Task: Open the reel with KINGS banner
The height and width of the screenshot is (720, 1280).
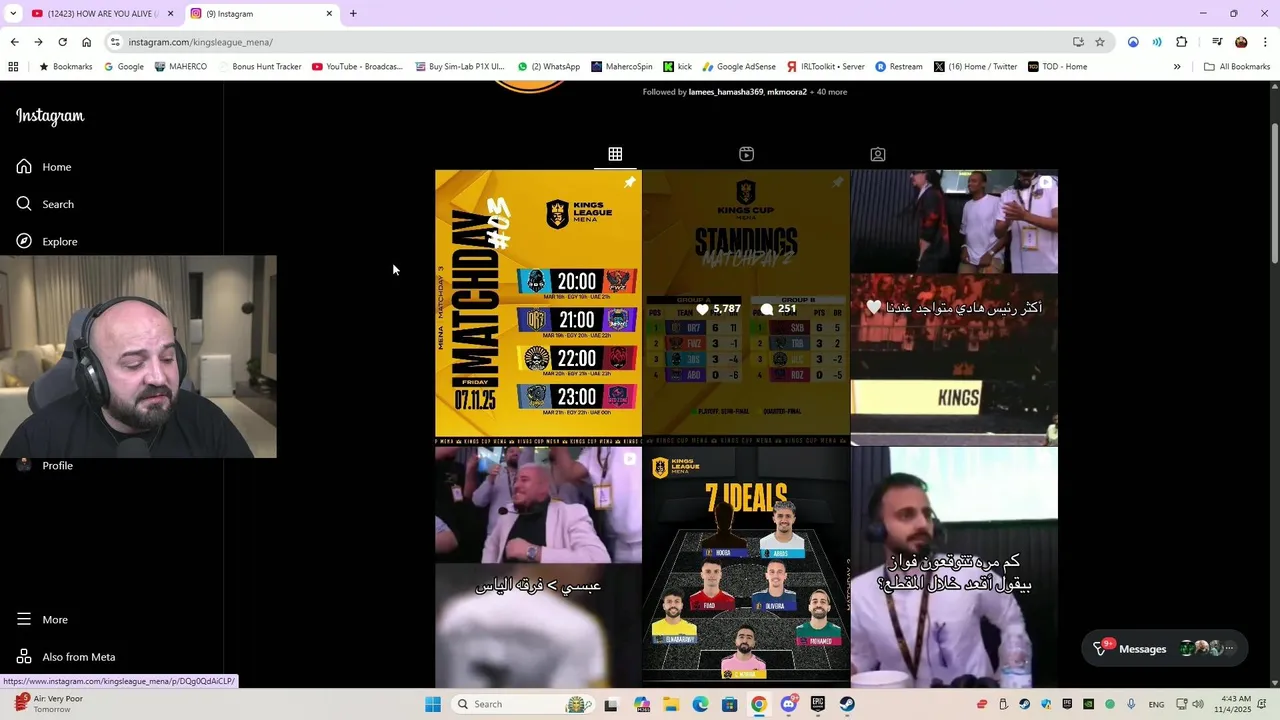Action: [954, 306]
